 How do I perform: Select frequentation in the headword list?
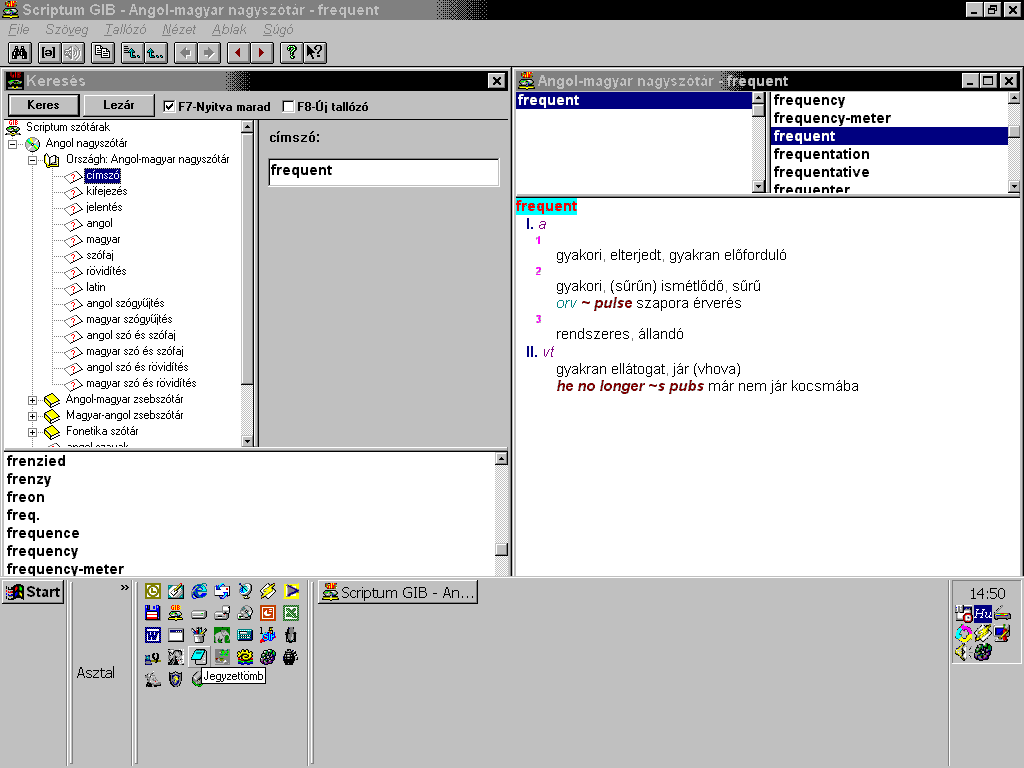821,154
